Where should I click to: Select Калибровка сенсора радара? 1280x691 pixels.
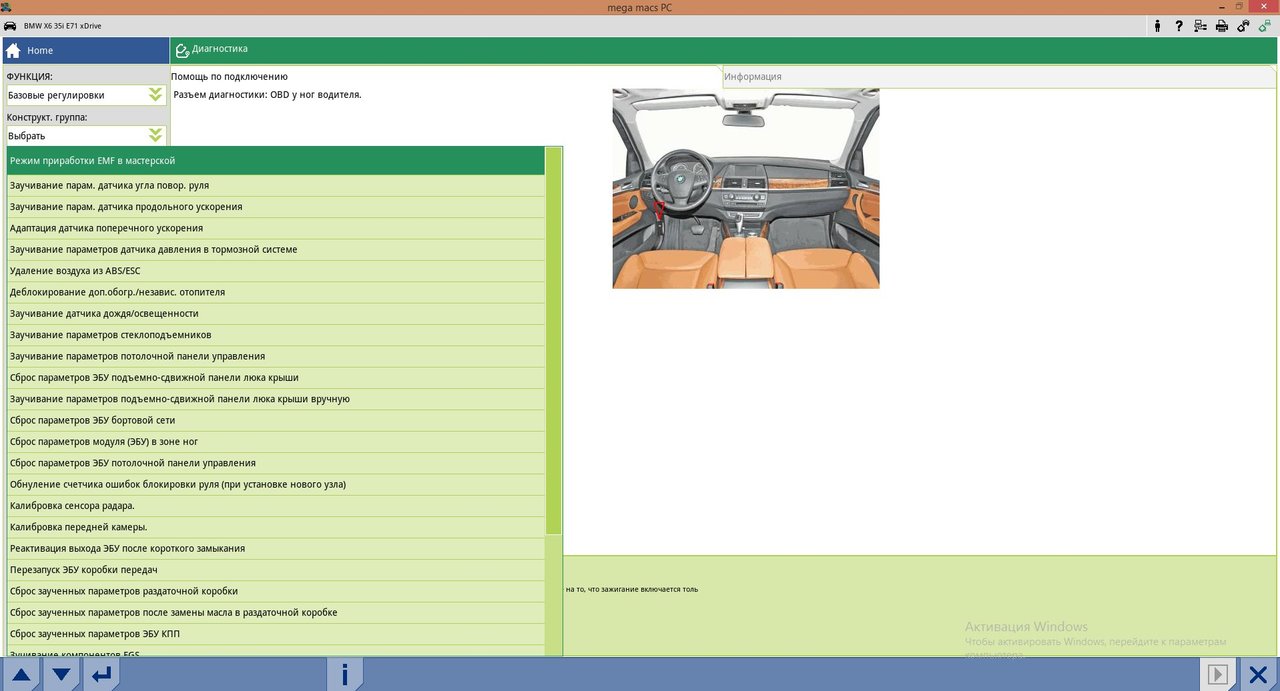click(276, 506)
